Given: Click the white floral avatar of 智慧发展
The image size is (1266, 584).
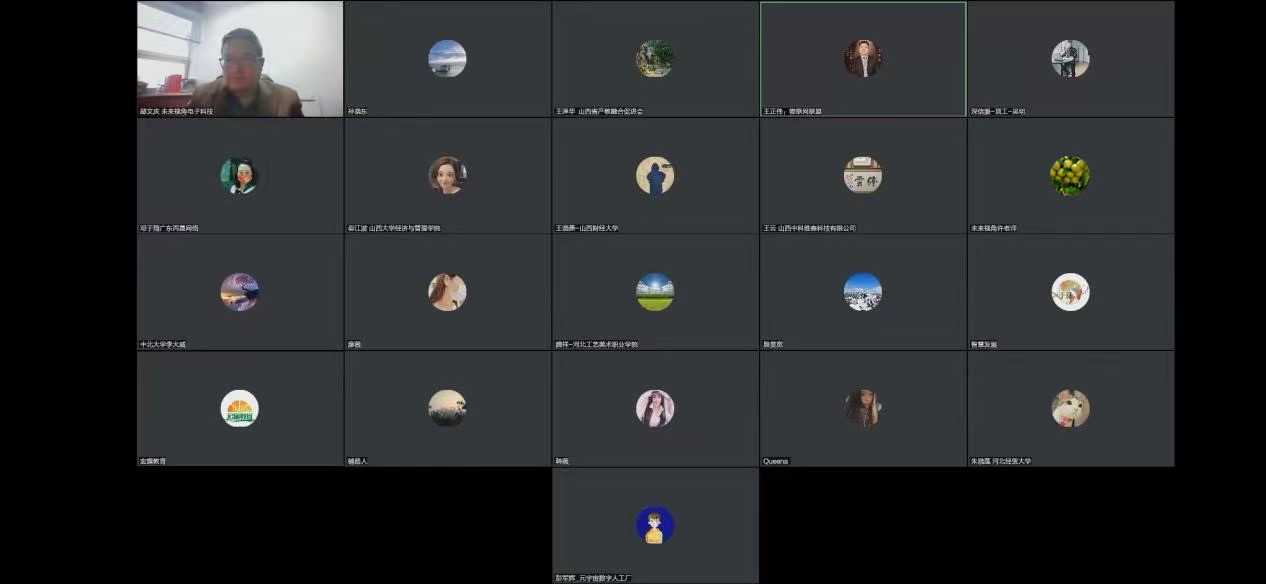Looking at the screenshot, I should pyautogui.click(x=1070, y=292).
